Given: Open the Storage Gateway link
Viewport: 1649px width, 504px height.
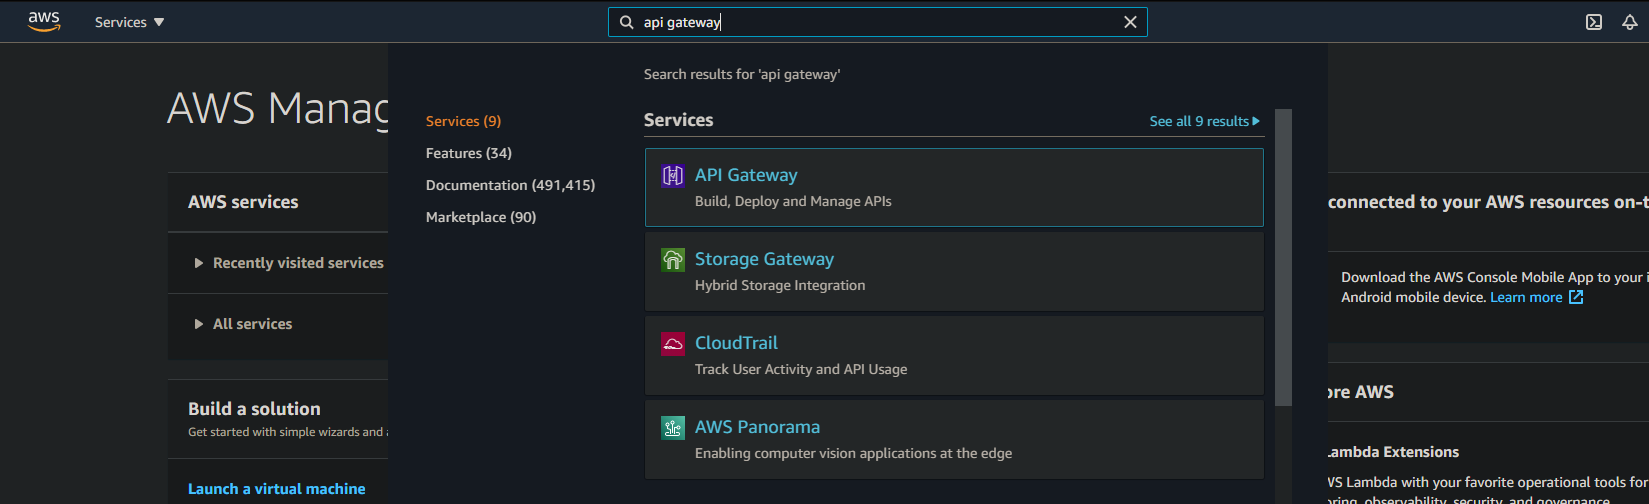Looking at the screenshot, I should [x=764, y=259].
